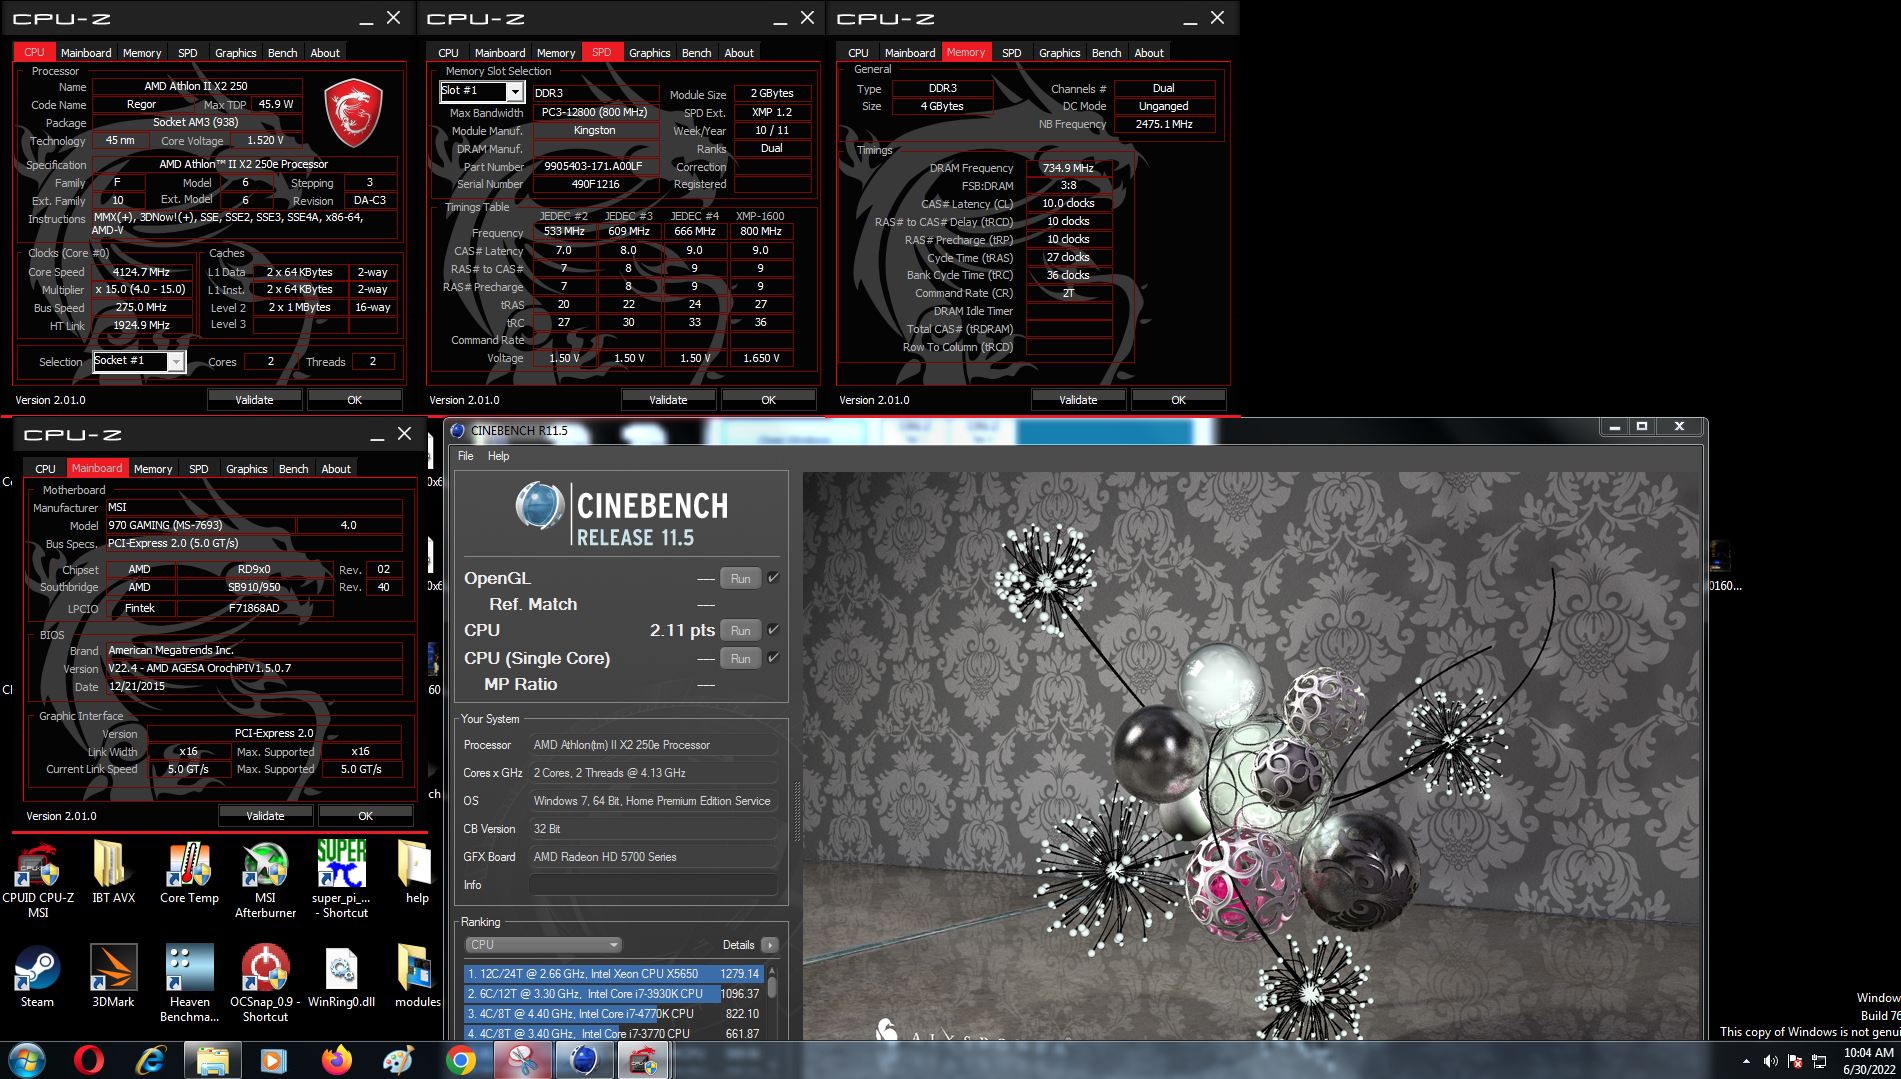This screenshot has width=1901, height=1079.
Task: Click OK in the CPU-Z SPD window
Action: pyautogui.click(x=768, y=400)
